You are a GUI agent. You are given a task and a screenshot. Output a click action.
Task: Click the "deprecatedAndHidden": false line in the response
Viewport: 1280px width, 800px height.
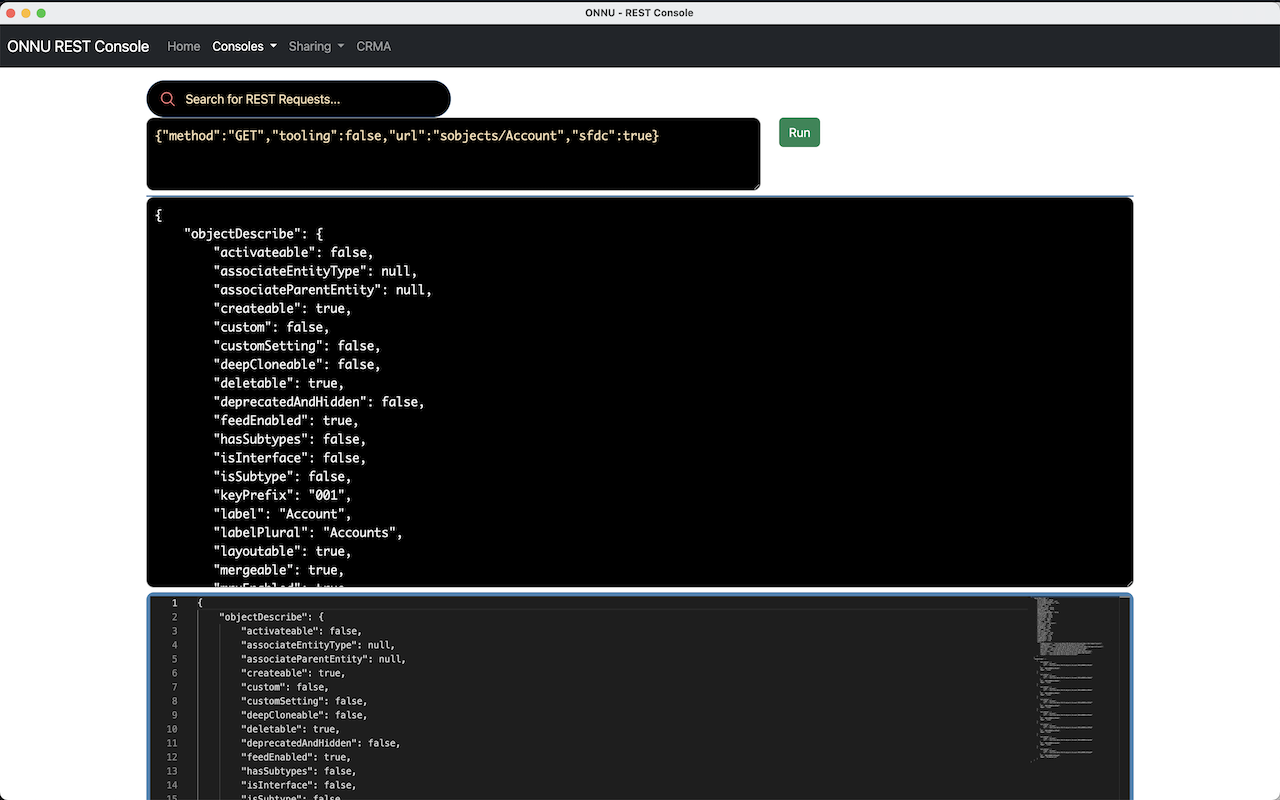[318, 402]
